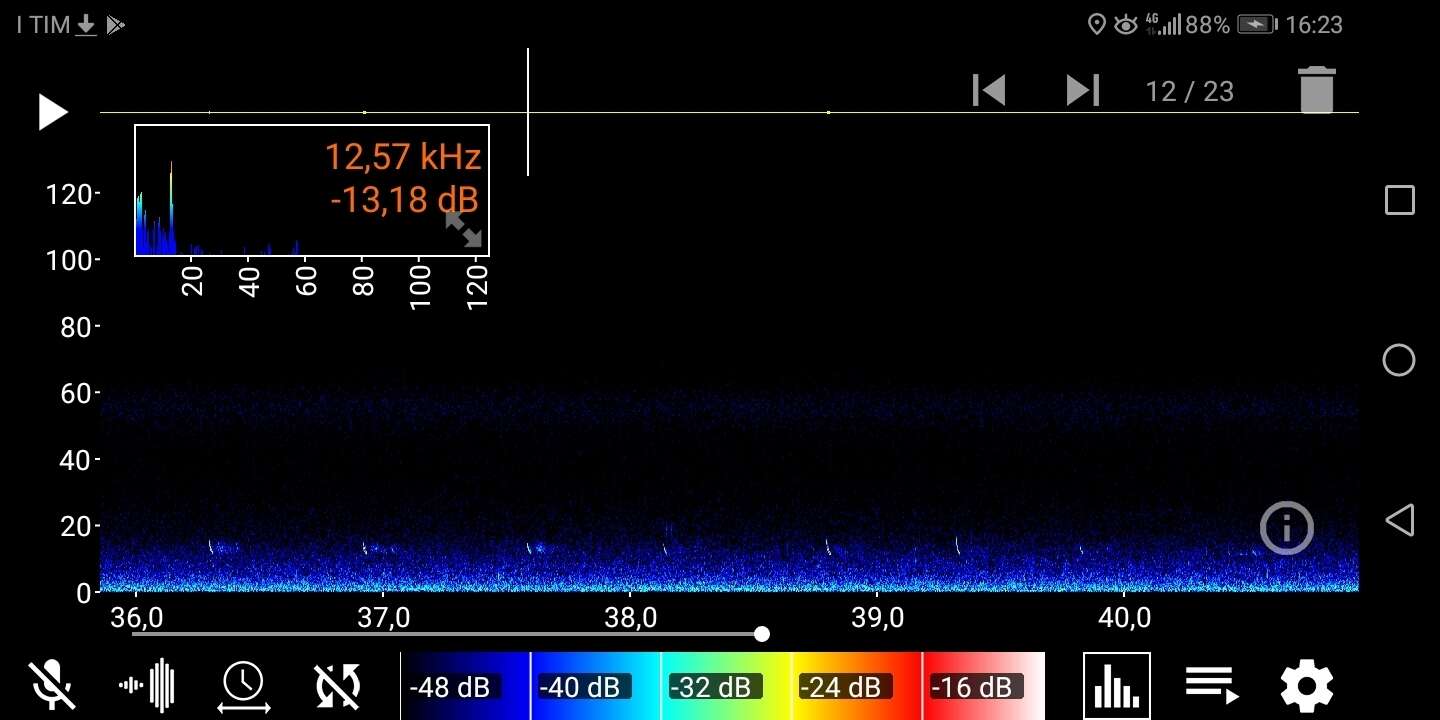Click the location status icon
Image resolution: width=1440 pixels, height=720 pixels.
(1097, 25)
